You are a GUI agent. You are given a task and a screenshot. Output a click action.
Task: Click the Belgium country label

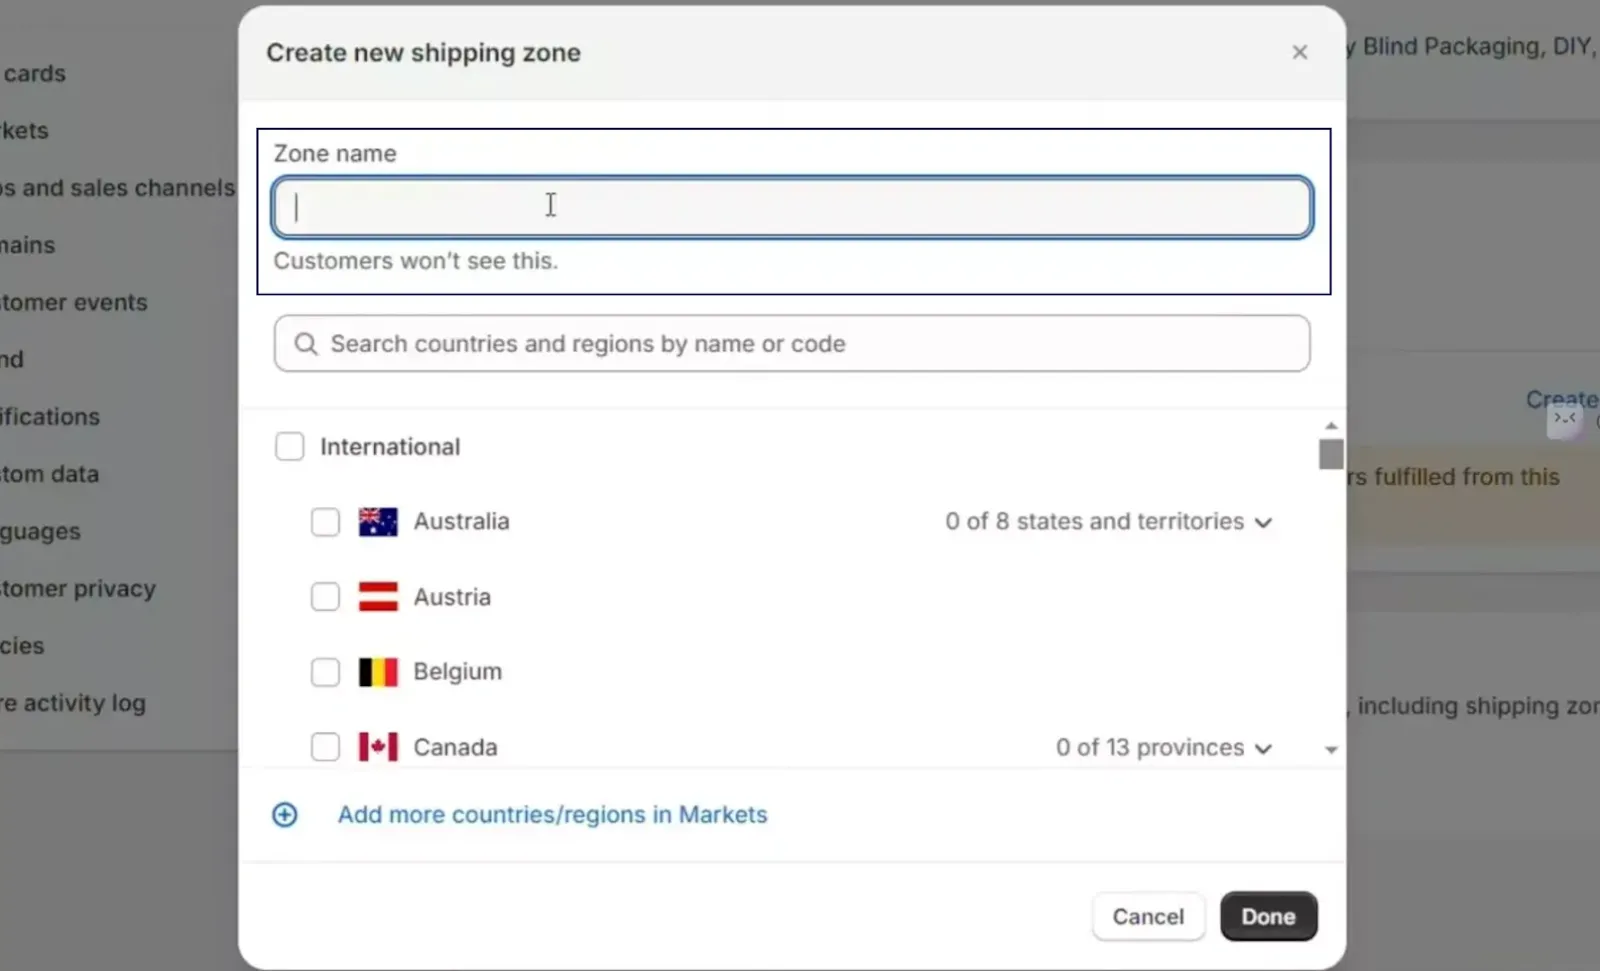point(458,672)
